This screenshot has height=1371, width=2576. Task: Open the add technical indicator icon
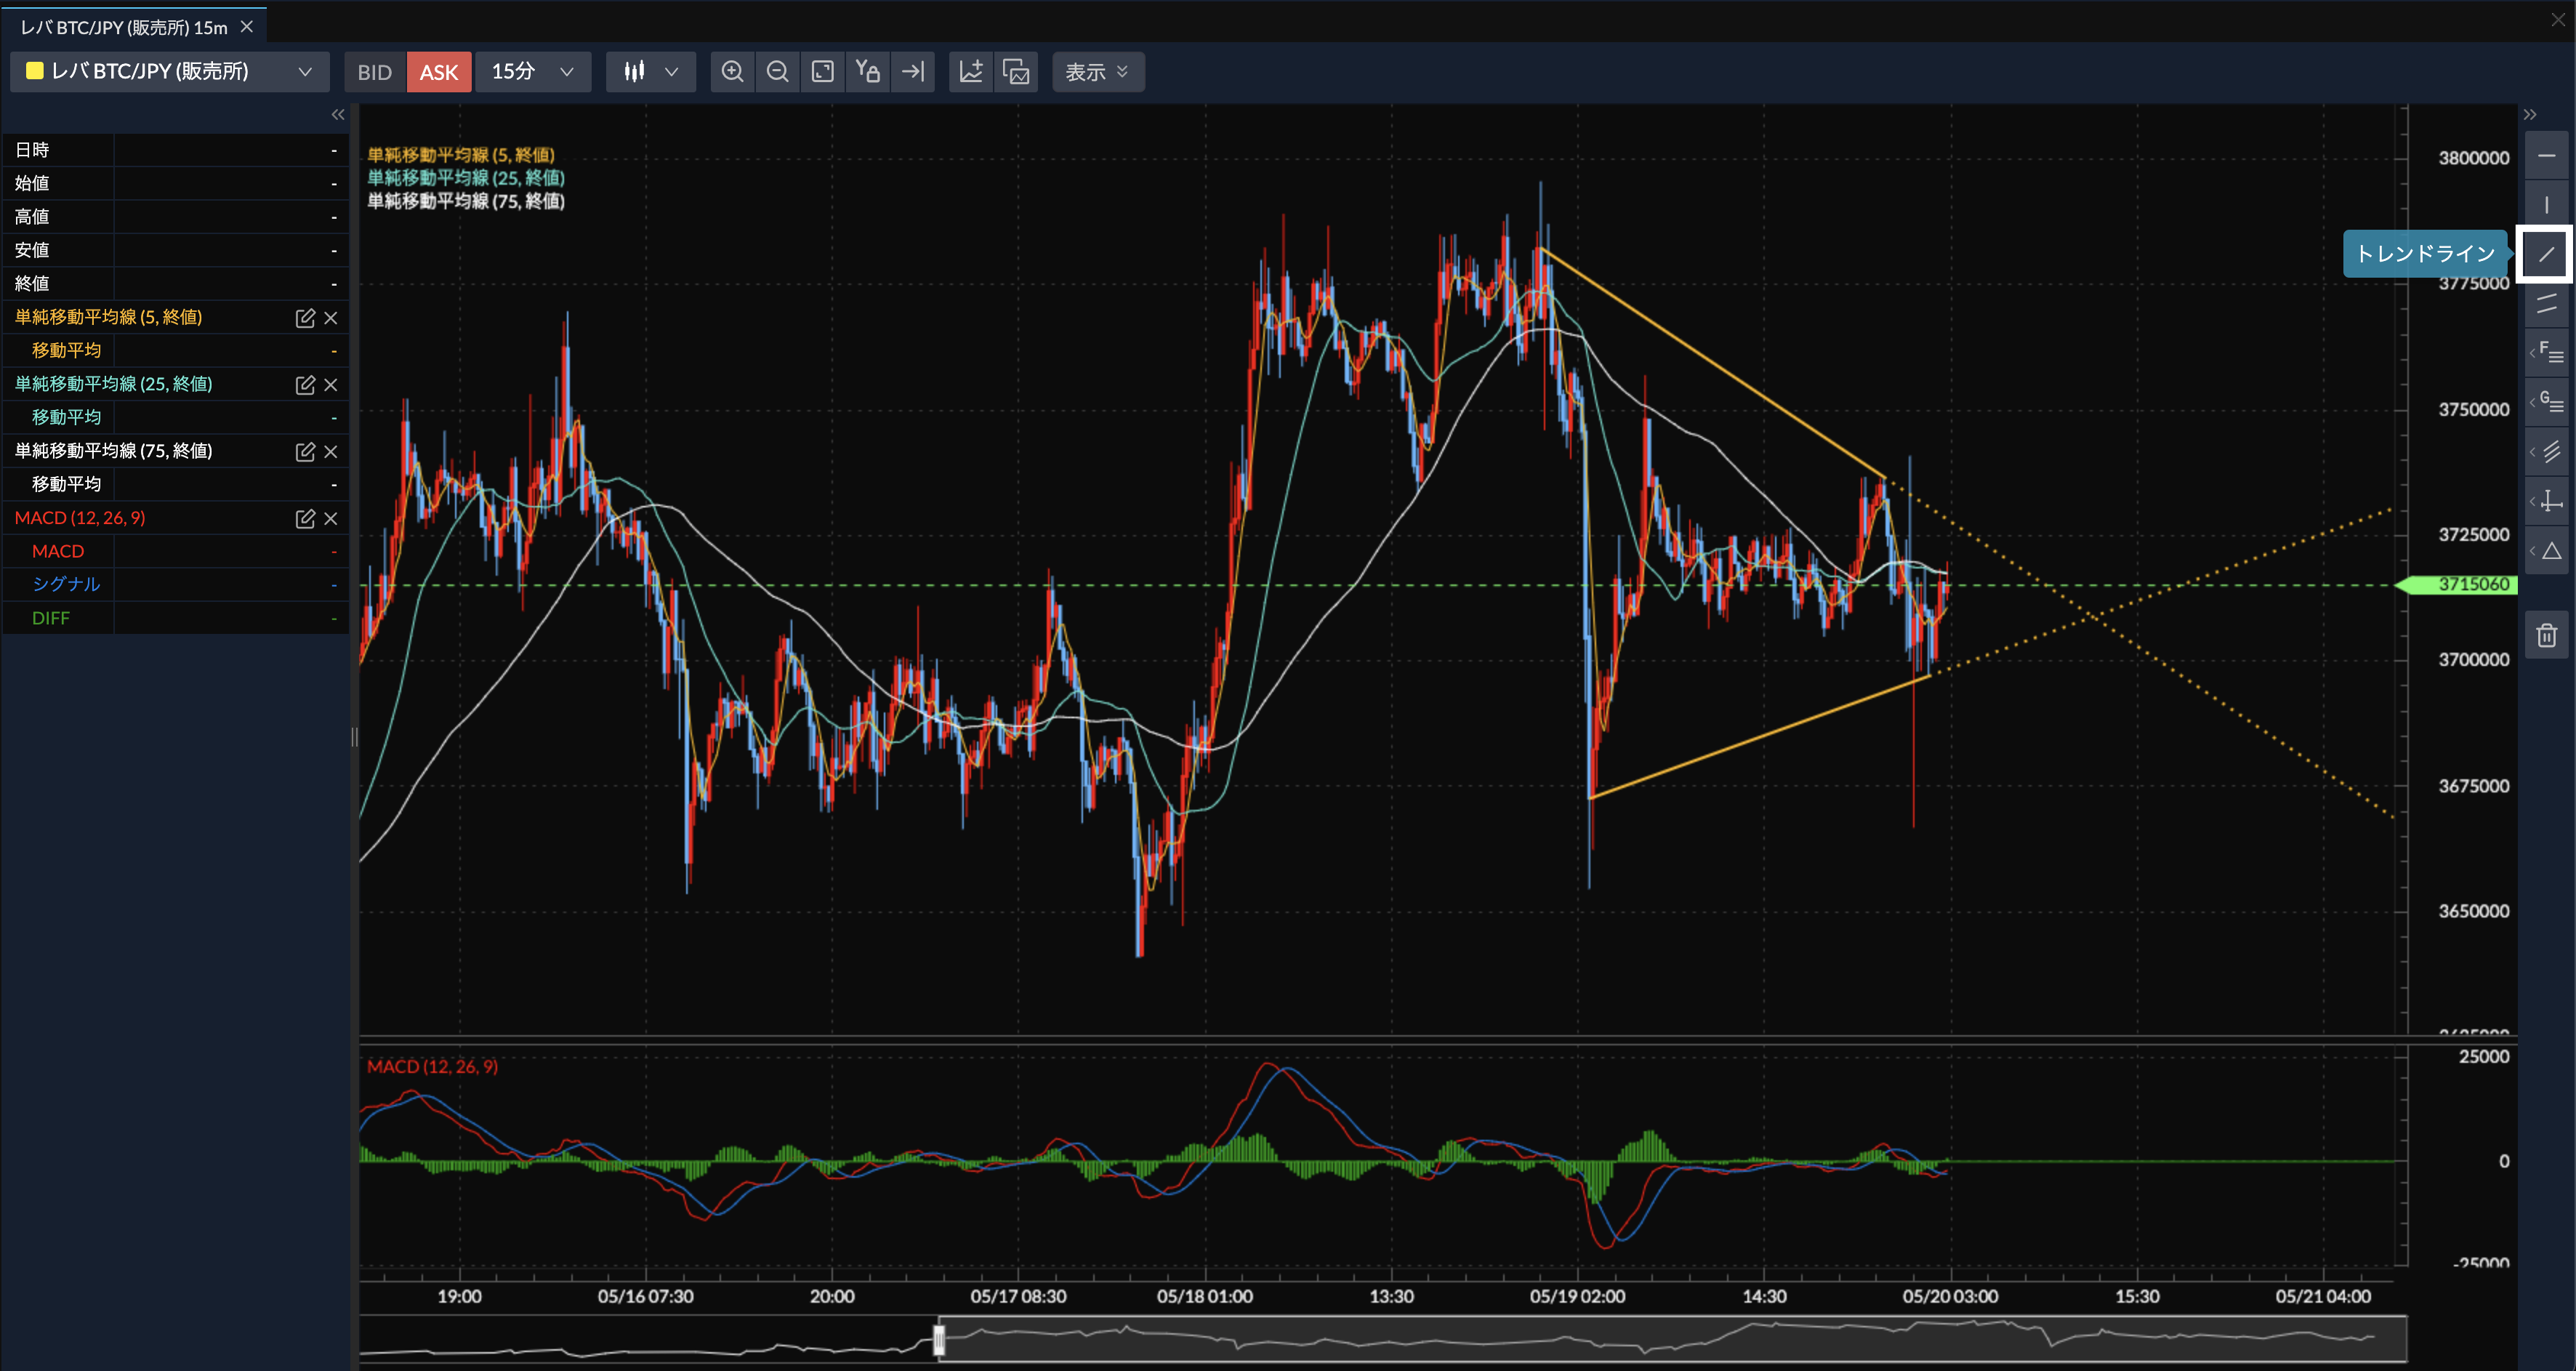(971, 72)
